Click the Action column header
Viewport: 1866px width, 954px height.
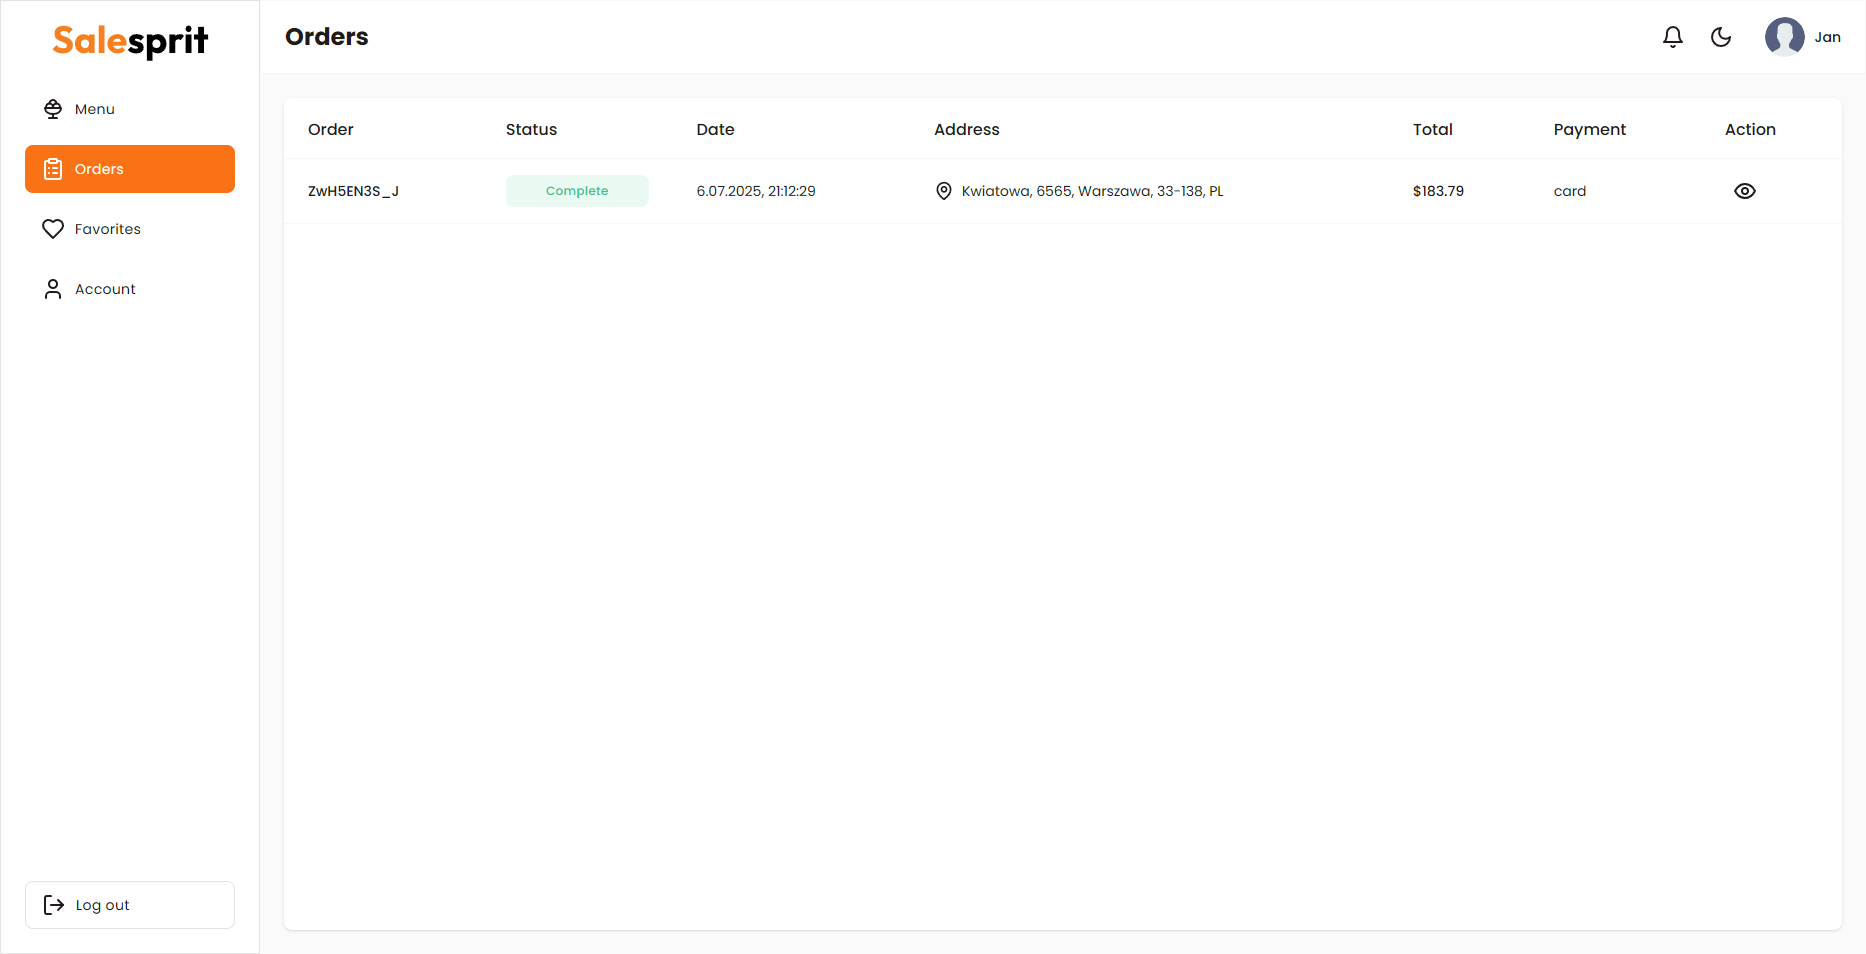tap(1750, 129)
